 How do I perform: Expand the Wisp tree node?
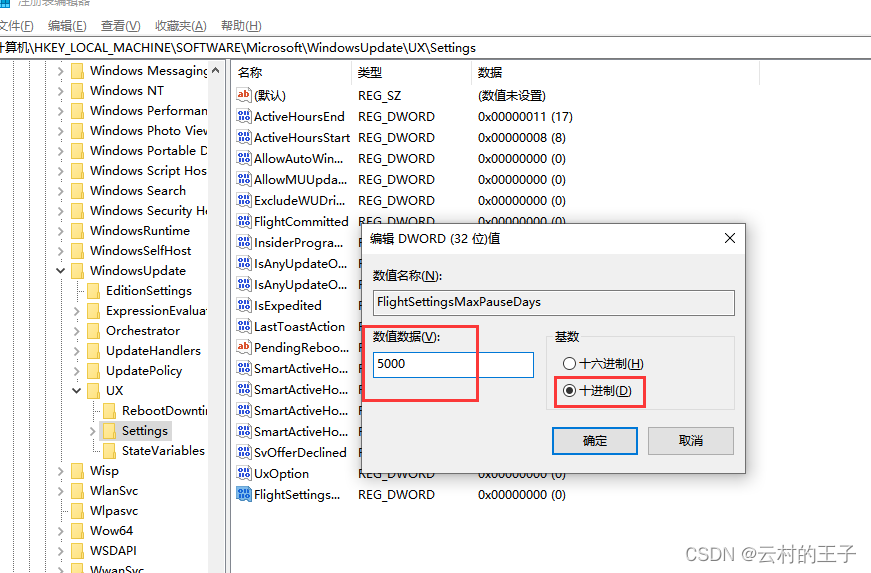click(61, 471)
